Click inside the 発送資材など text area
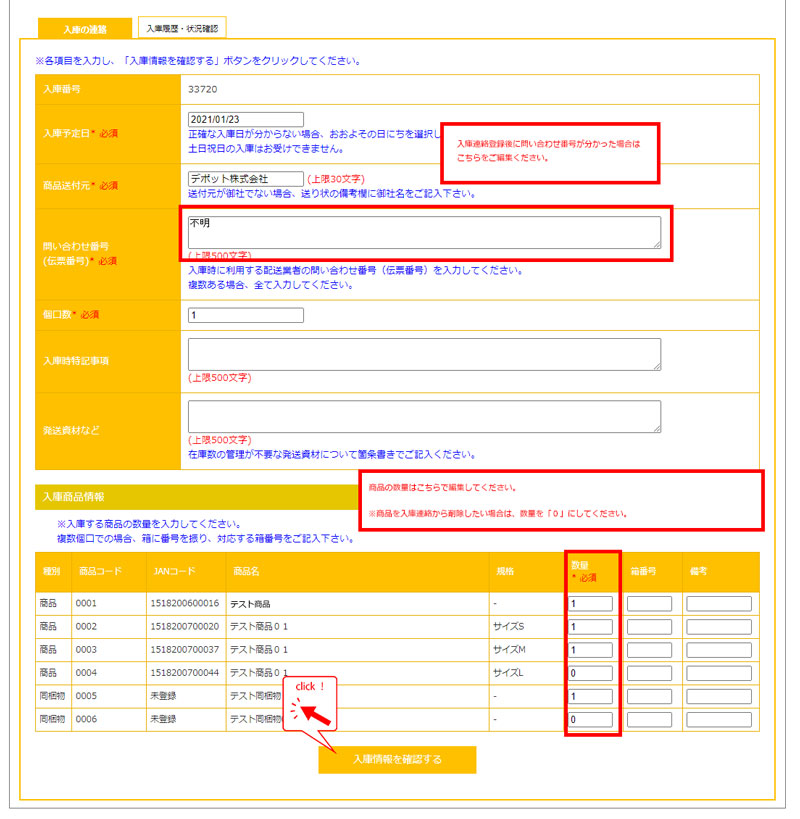Screen dimensions: 800x819 [423, 416]
